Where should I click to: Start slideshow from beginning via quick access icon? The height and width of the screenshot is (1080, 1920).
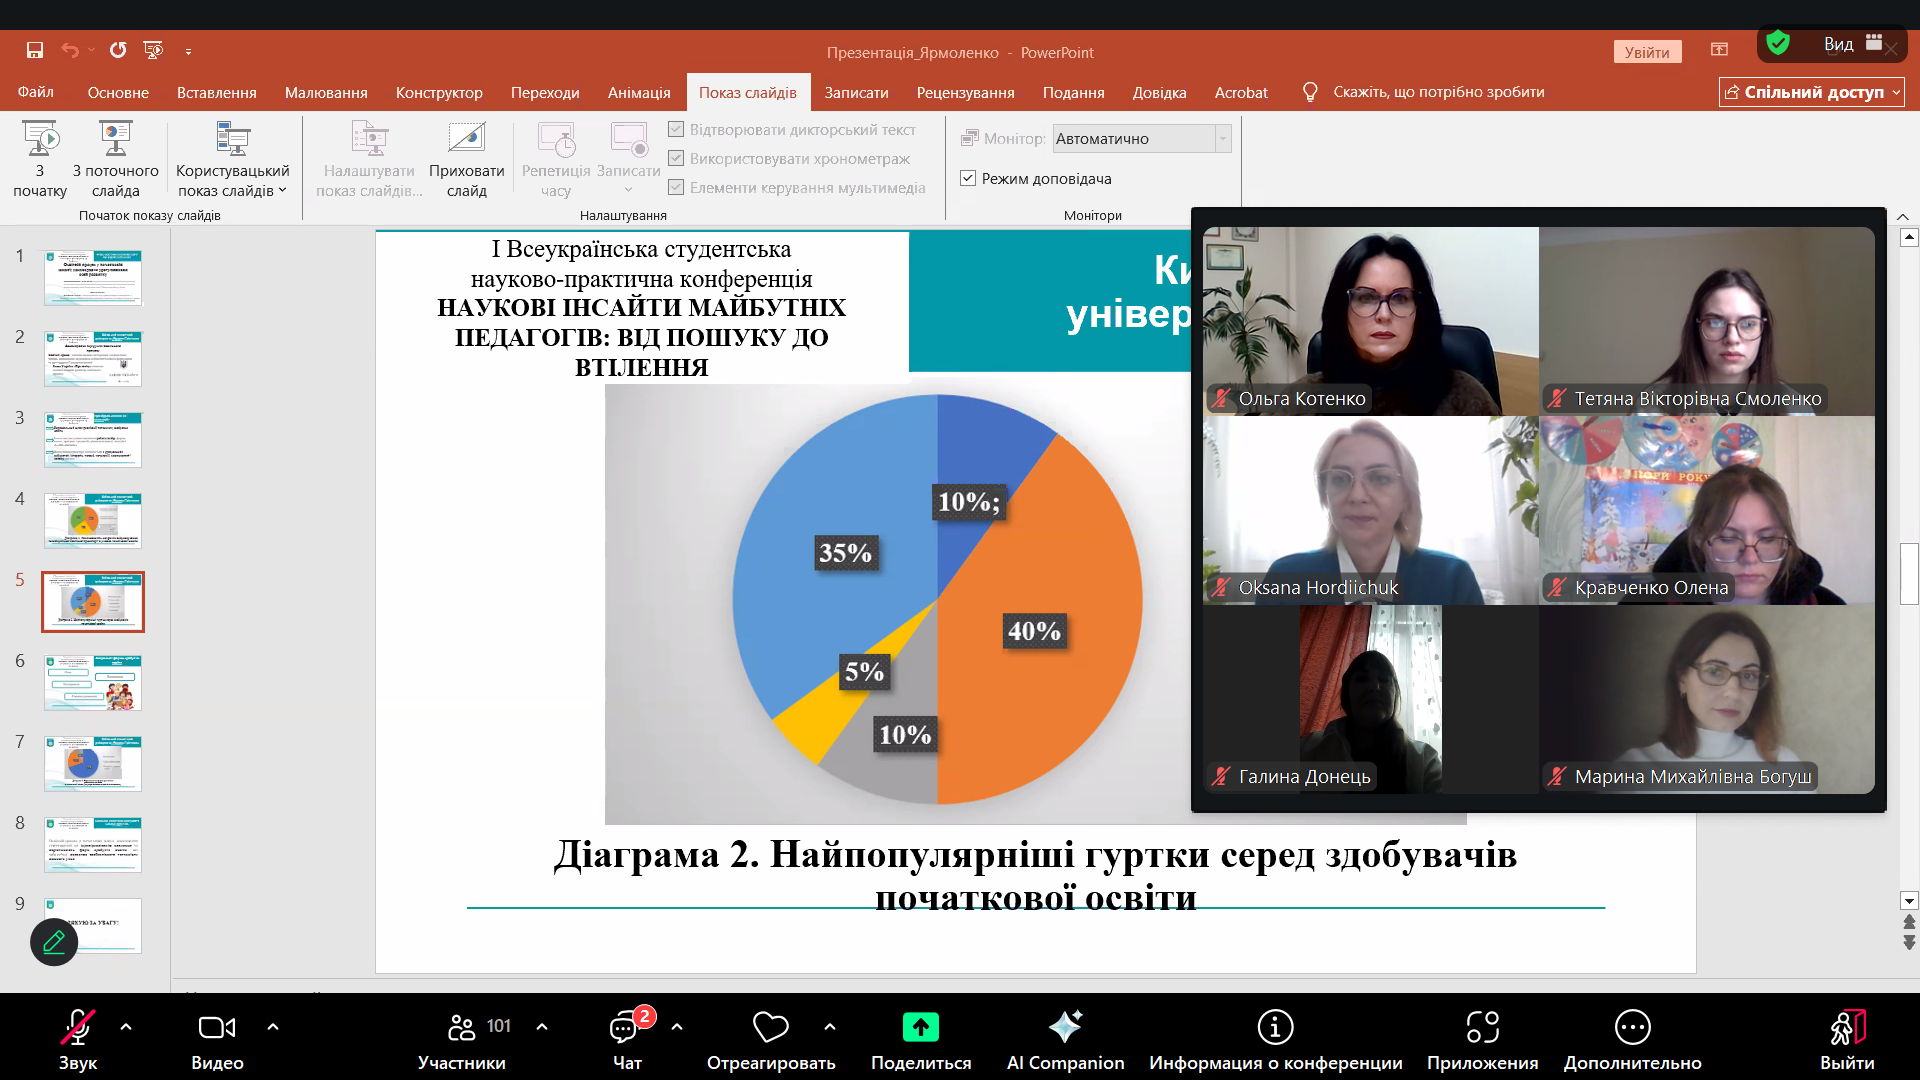(x=153, y=50)
